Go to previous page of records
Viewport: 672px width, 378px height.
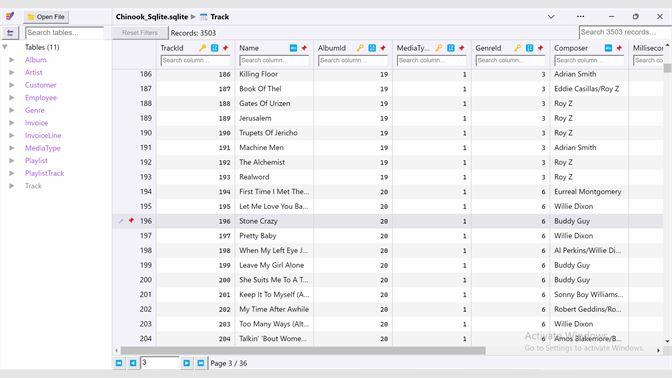pos(133,363)
